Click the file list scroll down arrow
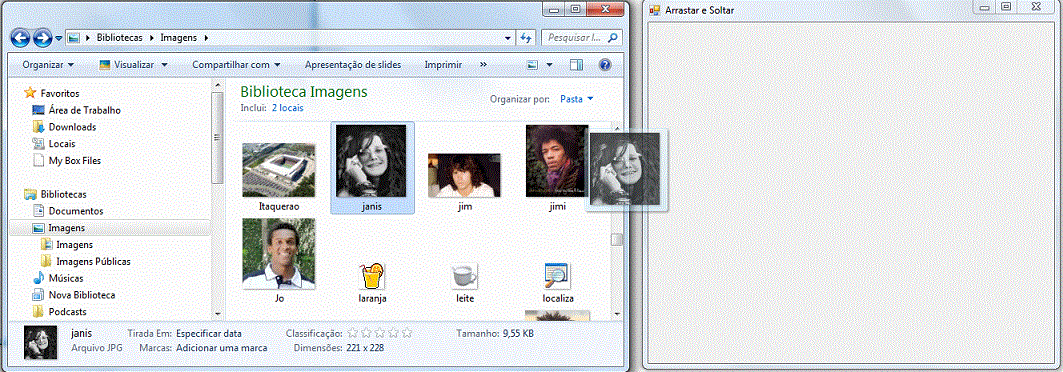The height and width of the screenshot is (372, 1063). (616, 314)
